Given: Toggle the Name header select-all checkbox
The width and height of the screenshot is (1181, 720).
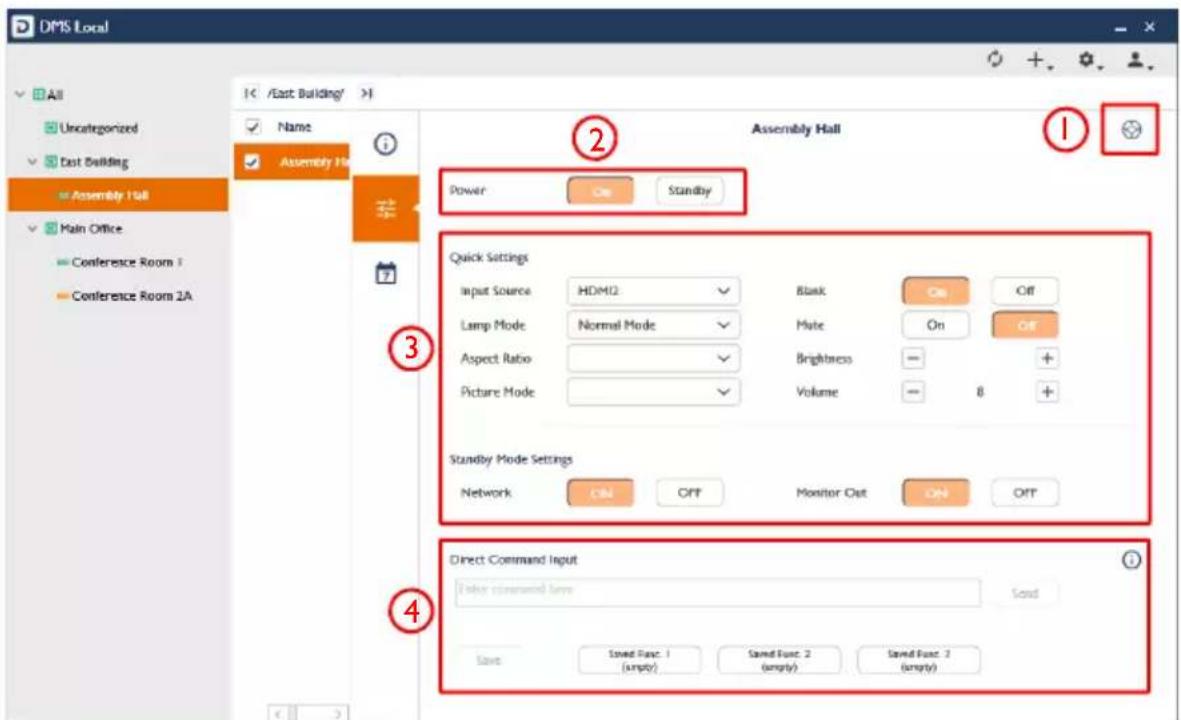Looking at the screenshot, I should coord(253,127).
